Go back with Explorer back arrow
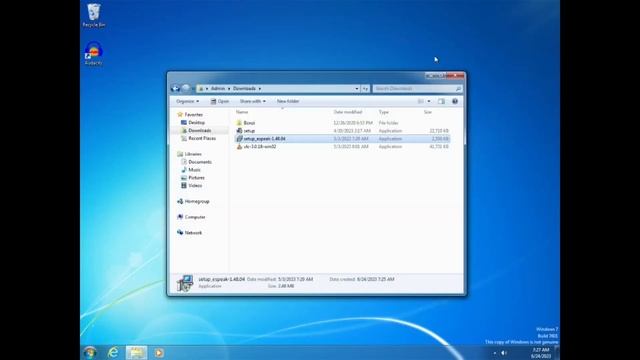Viewport: 640px width, 360px height. pyautogui.click(x=176, y=88)
